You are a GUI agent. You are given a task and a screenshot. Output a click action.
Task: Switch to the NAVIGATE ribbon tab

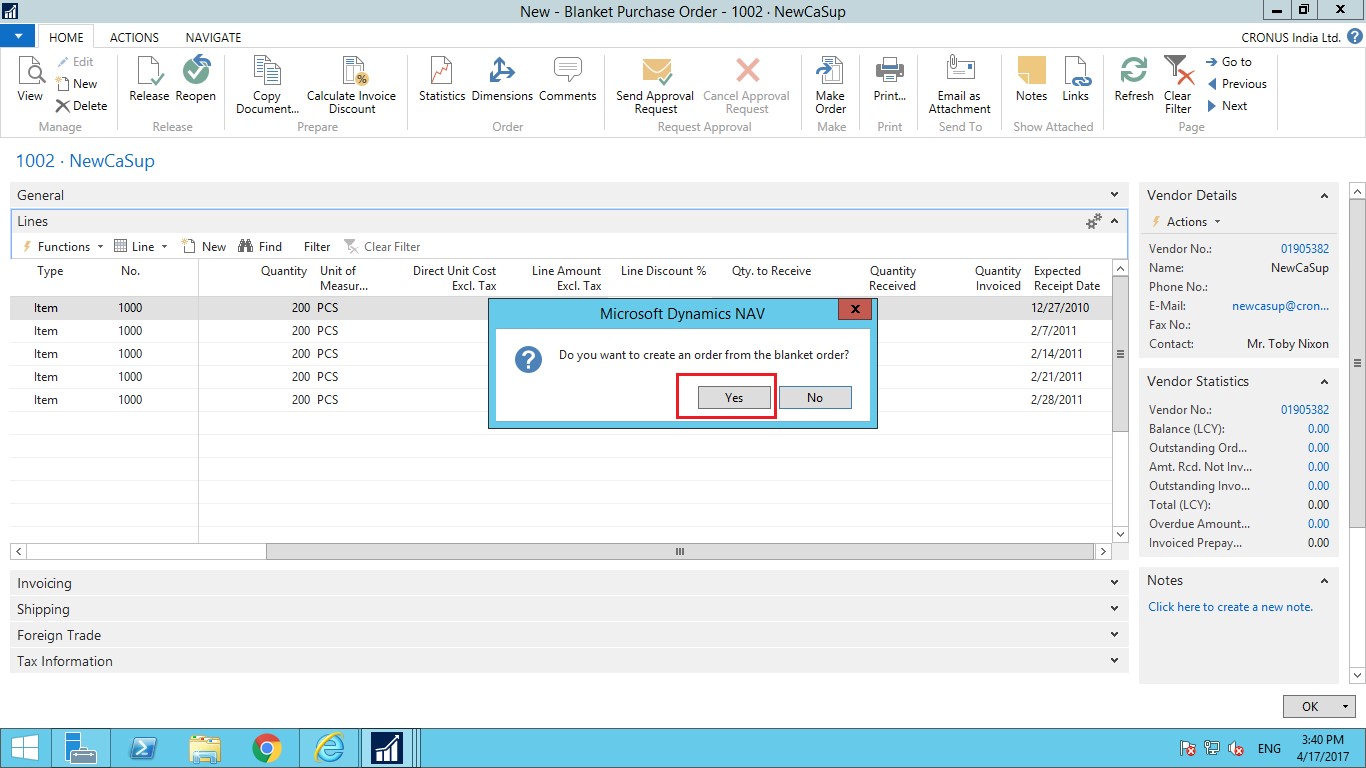point(213,37)
